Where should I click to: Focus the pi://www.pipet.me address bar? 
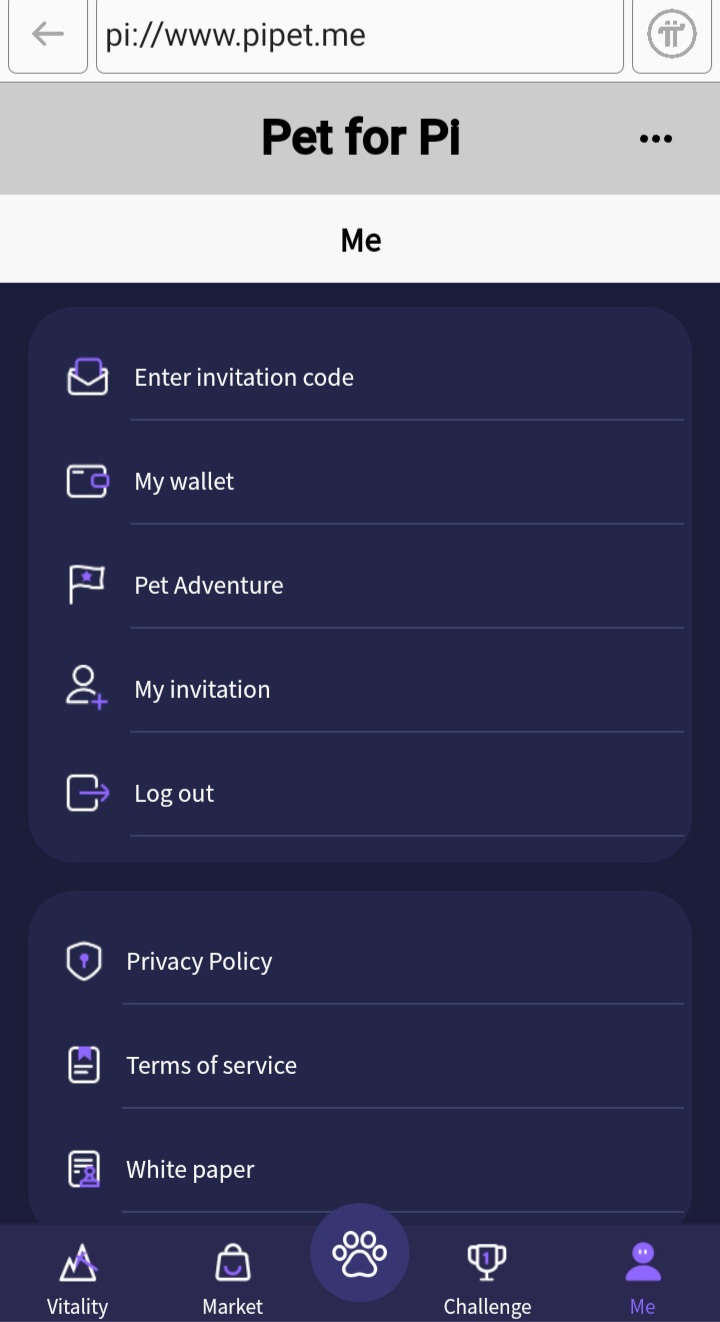[359, 36]
